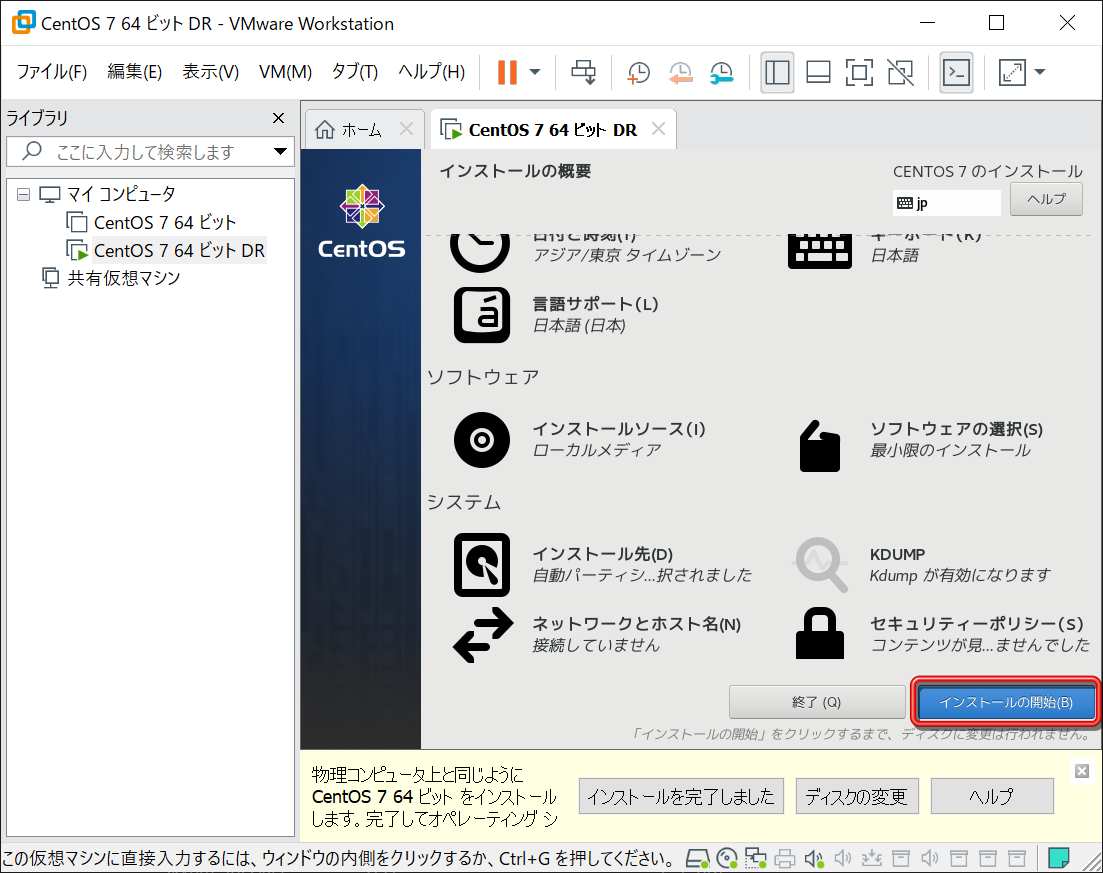Close the CentOS 7 64 ビット DR tab

coord(658,129)
